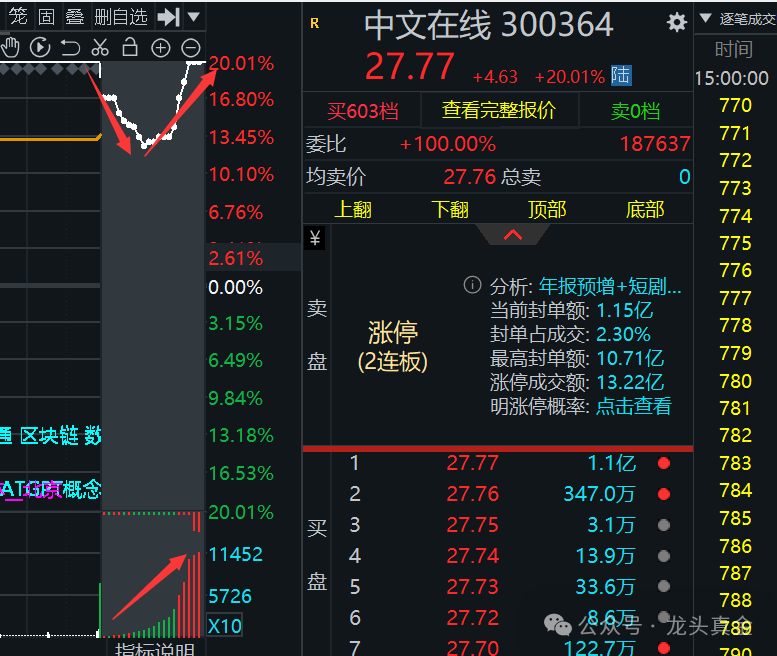Zoom out with the minus circle icon
Viewport: 777px width, 656px height.
tap(191, 48)
